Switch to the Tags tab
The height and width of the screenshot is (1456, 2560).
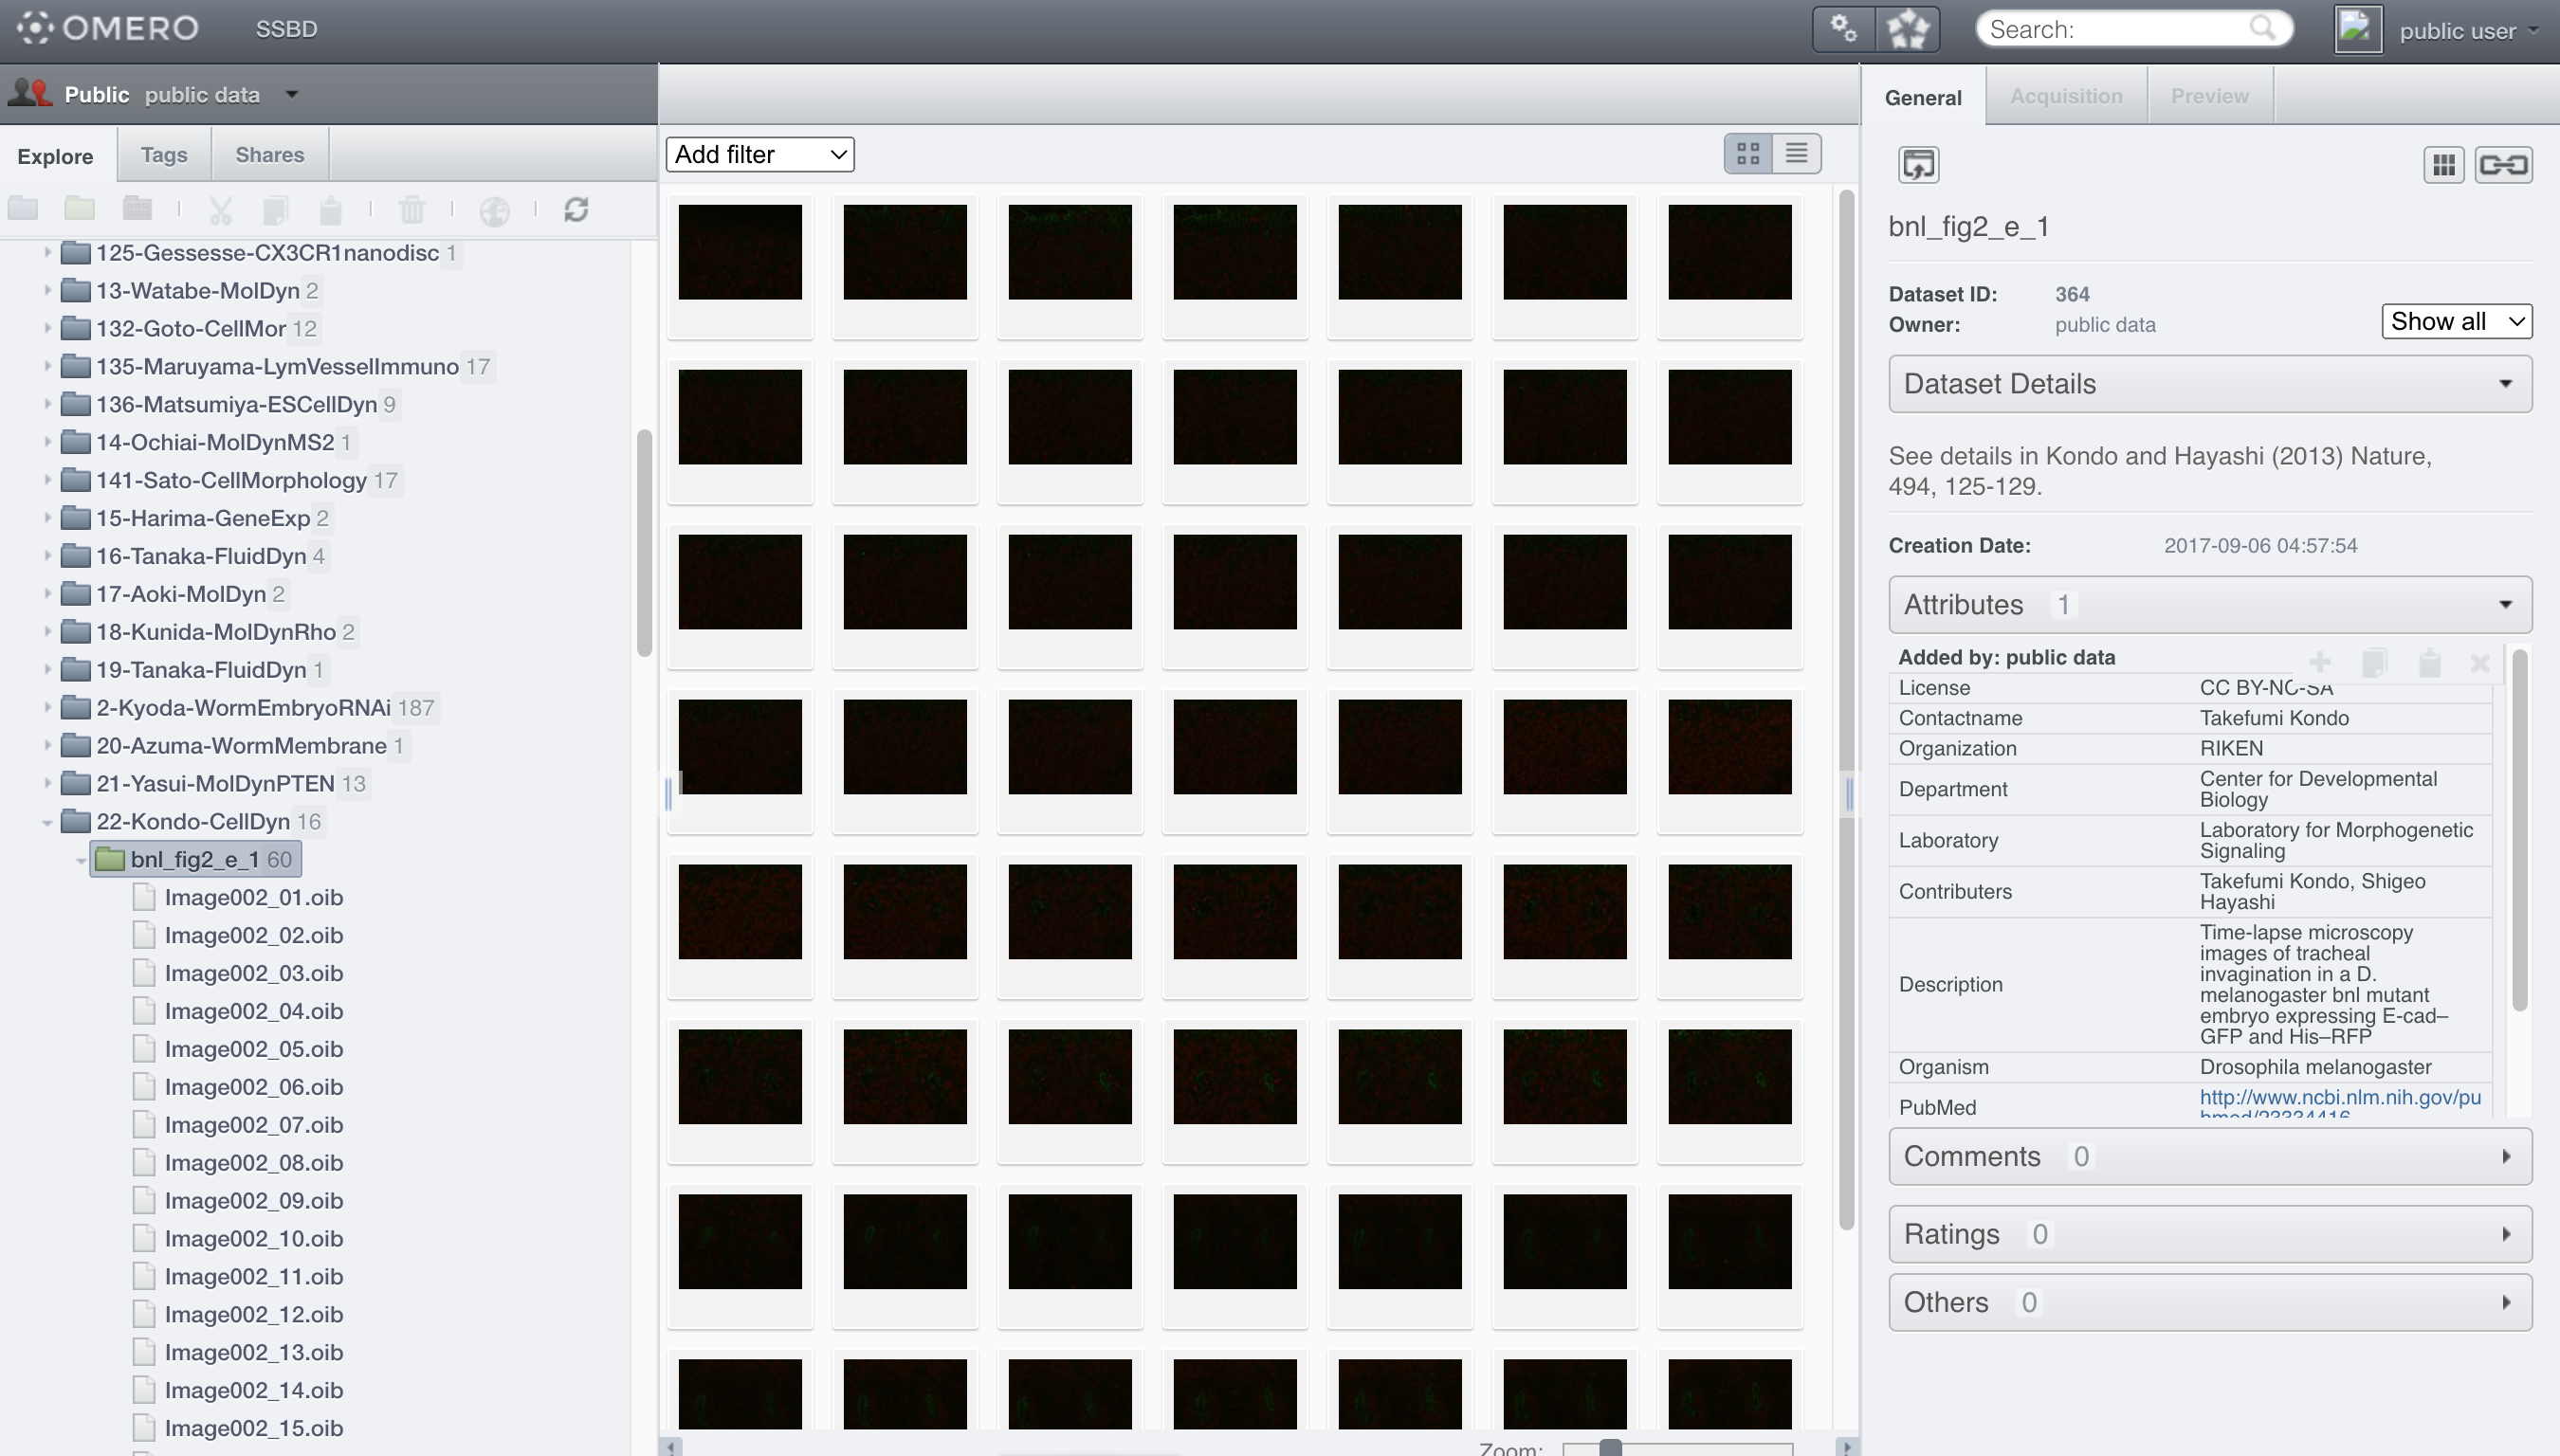pyautogui.click(x=164, y=155)
